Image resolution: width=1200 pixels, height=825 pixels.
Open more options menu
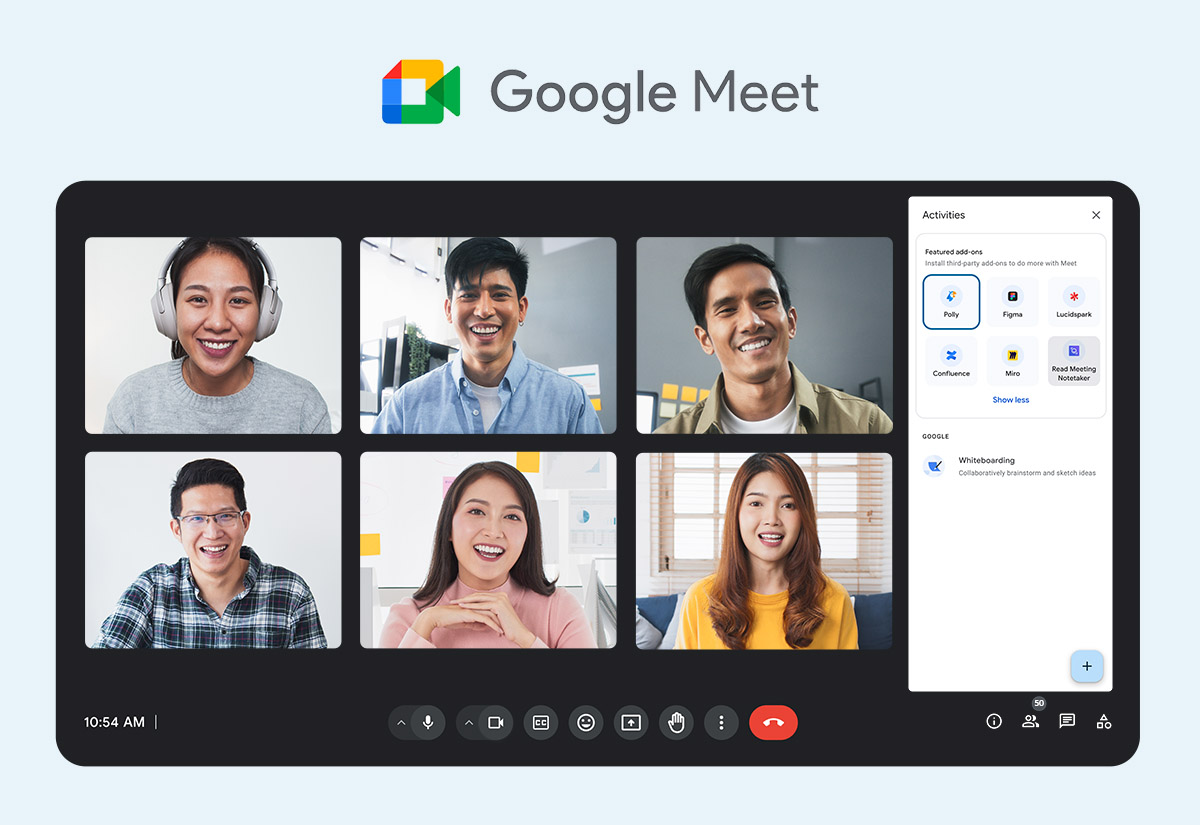click(x=721, y=722)
